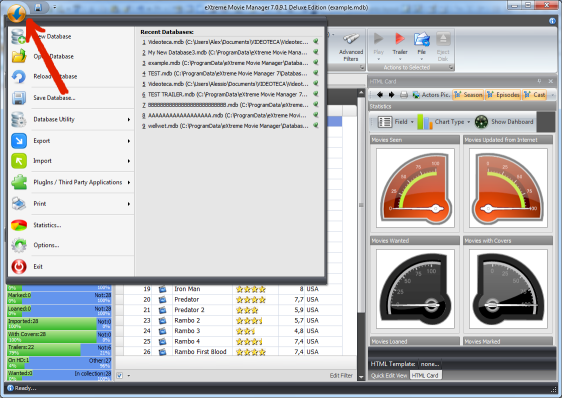Select Save Database menu entry
This screenshot has width=562, height=398.
coord(71,98)
